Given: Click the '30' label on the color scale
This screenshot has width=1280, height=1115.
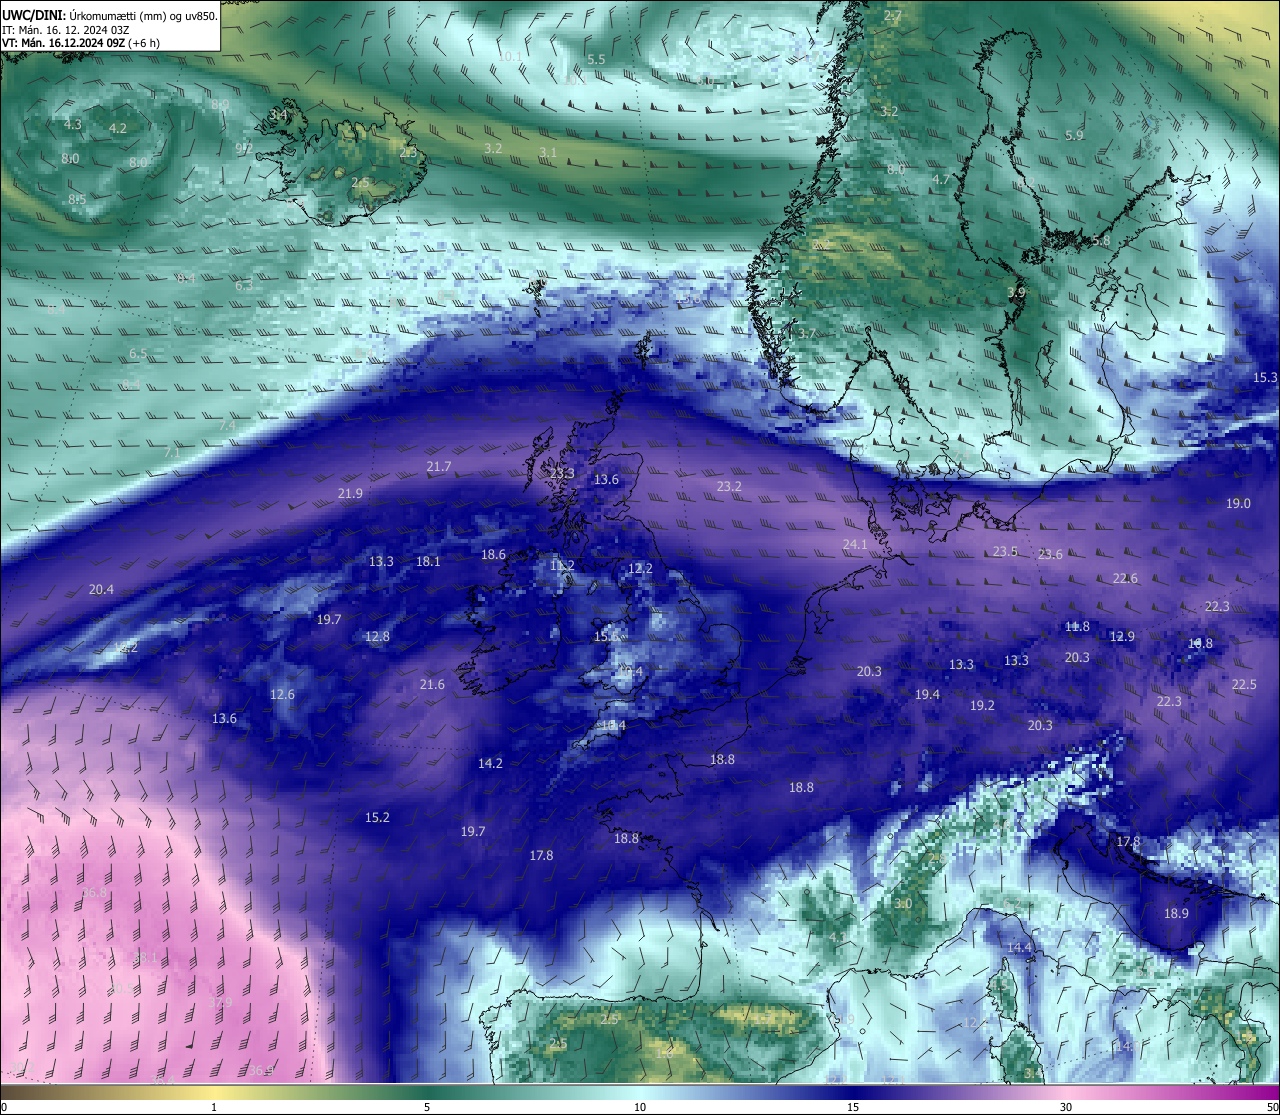Looking at the screenshot, I should (x=1066, y=1107).
